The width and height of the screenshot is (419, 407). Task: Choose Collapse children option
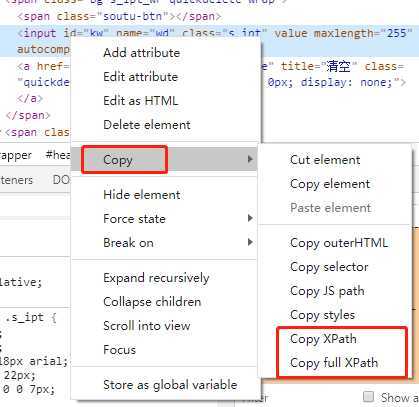152,302
